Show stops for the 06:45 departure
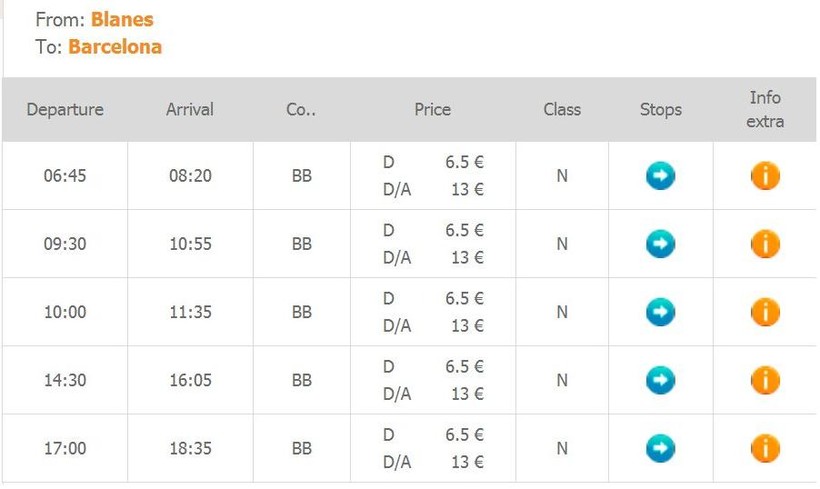The width and height of the screenshot is (820, 489). (660, 176)
